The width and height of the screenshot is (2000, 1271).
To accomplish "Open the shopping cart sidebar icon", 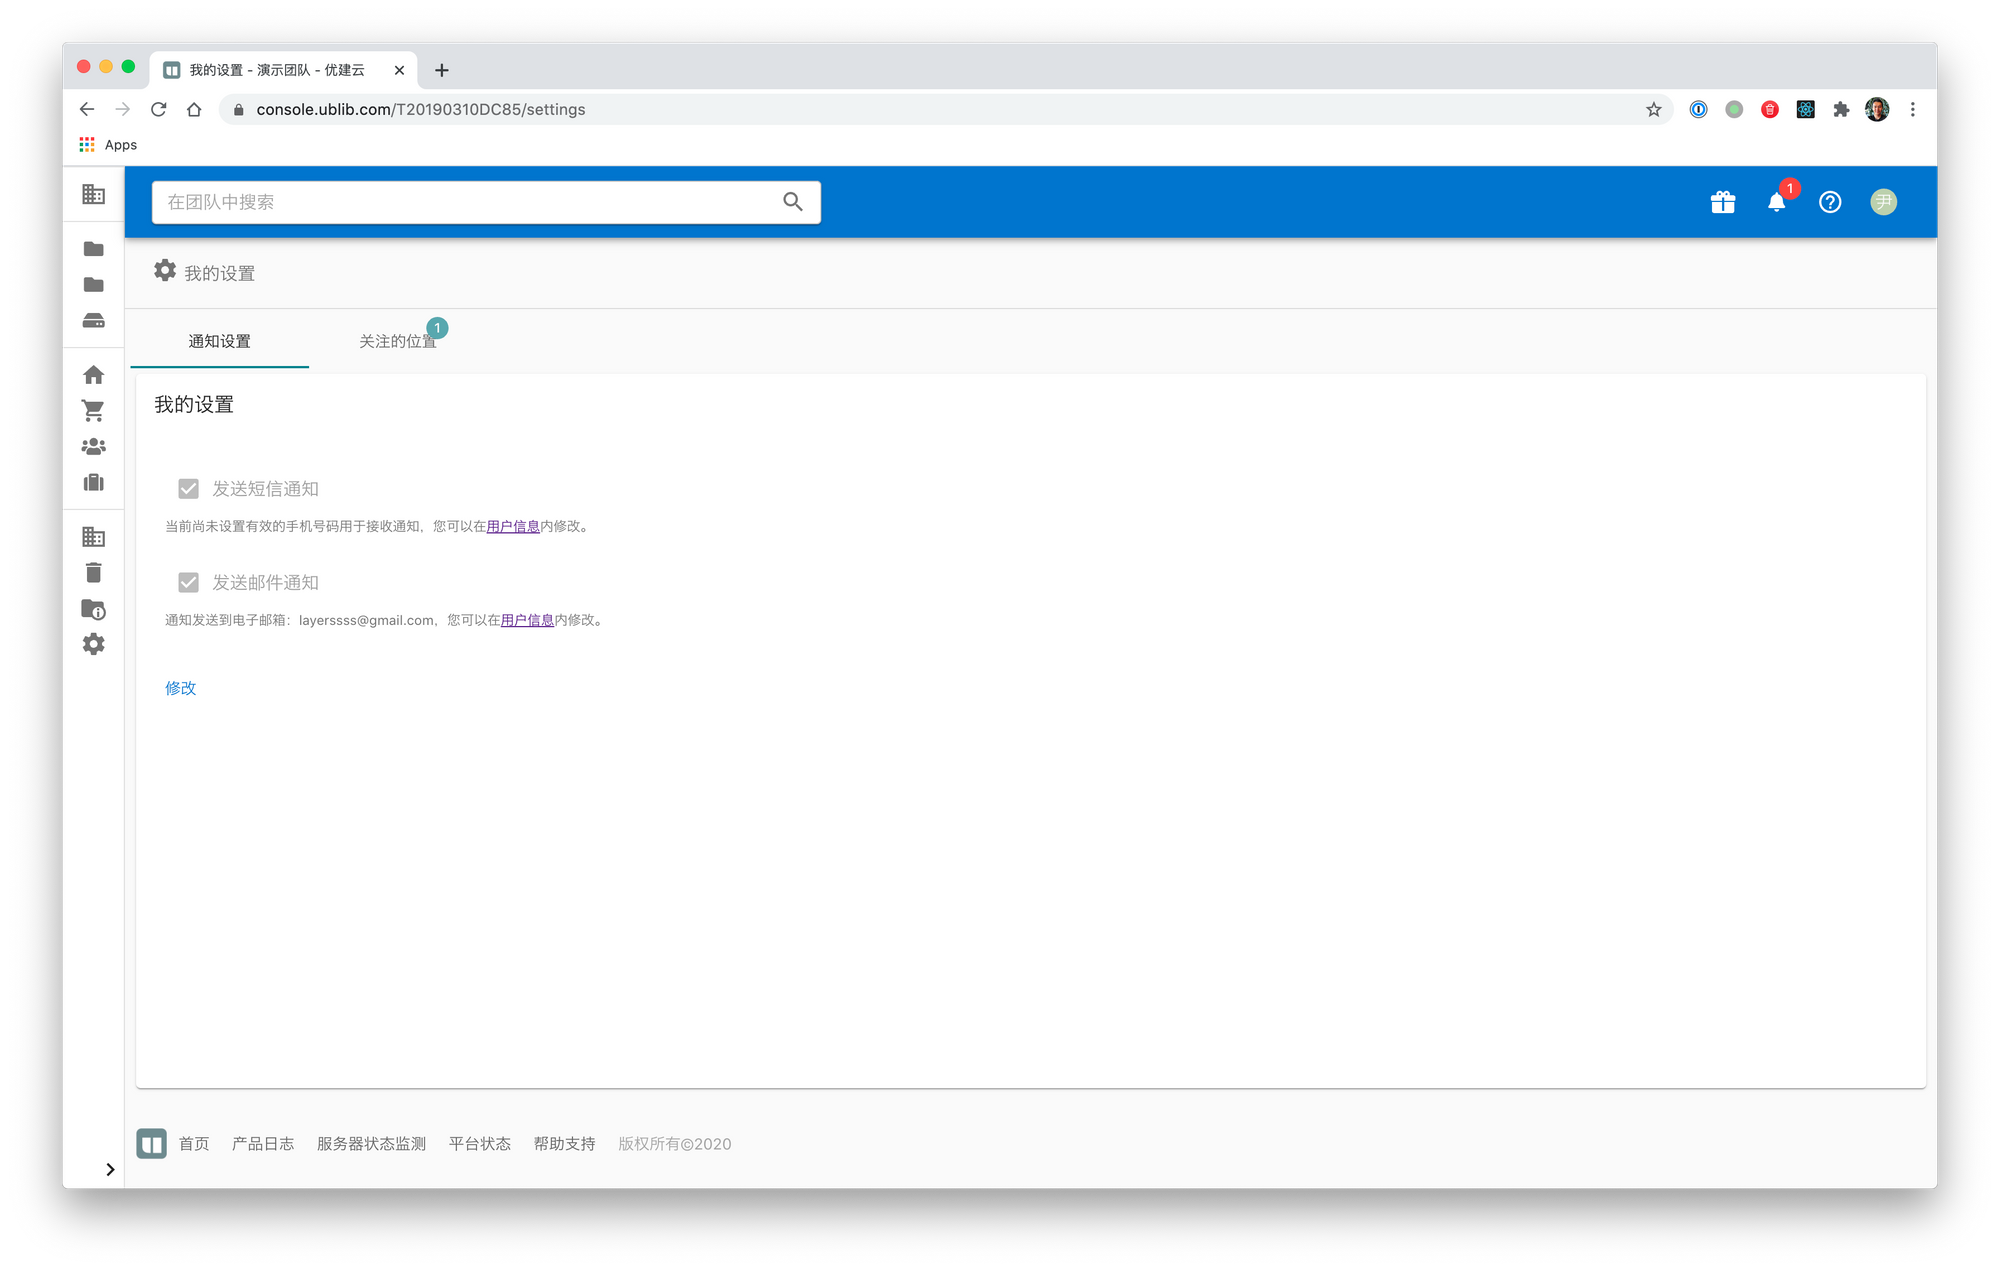I will click(x=93, y=411).
